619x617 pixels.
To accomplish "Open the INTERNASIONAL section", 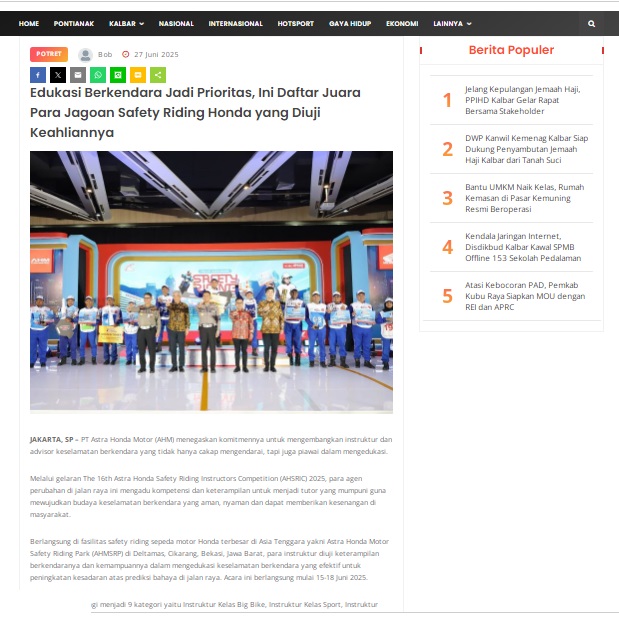I will (236, 24).
